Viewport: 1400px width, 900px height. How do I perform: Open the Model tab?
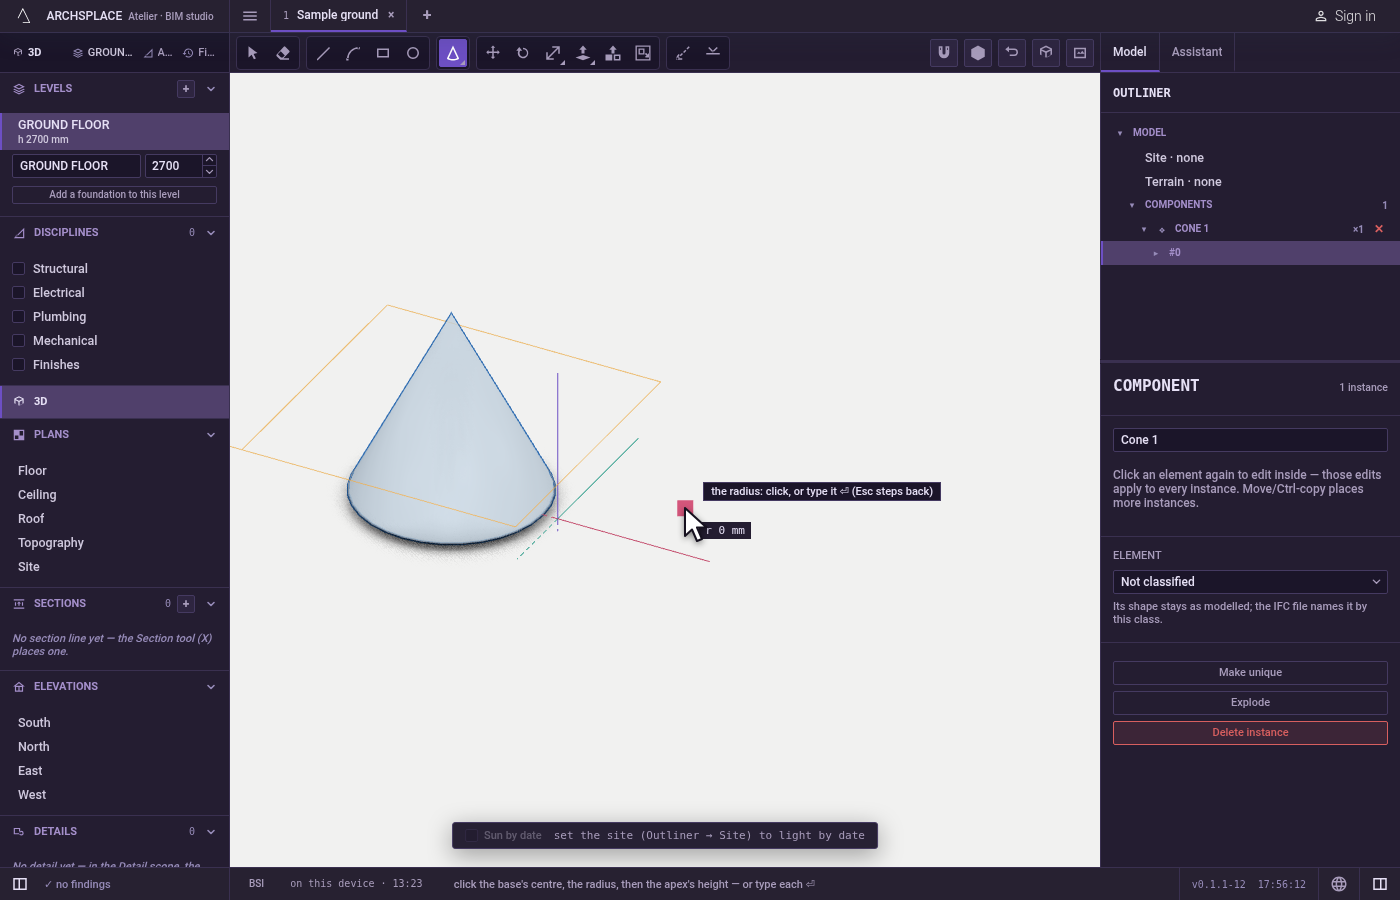(1130, 52)
